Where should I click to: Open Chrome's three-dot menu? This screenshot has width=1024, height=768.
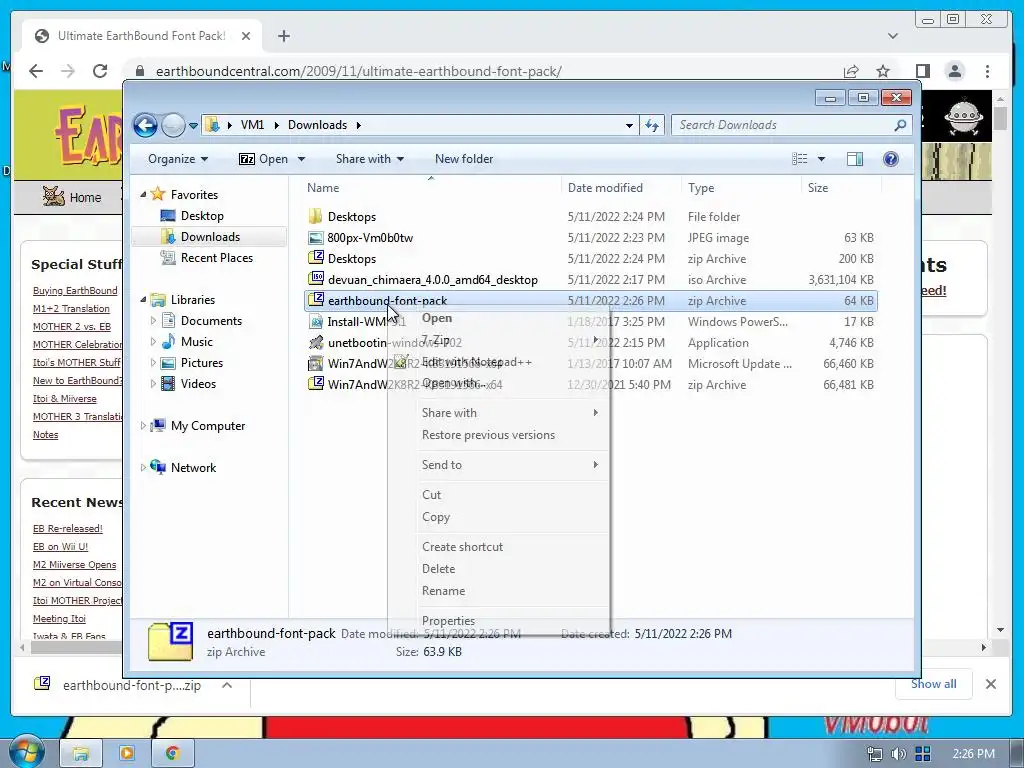point(987,71)
